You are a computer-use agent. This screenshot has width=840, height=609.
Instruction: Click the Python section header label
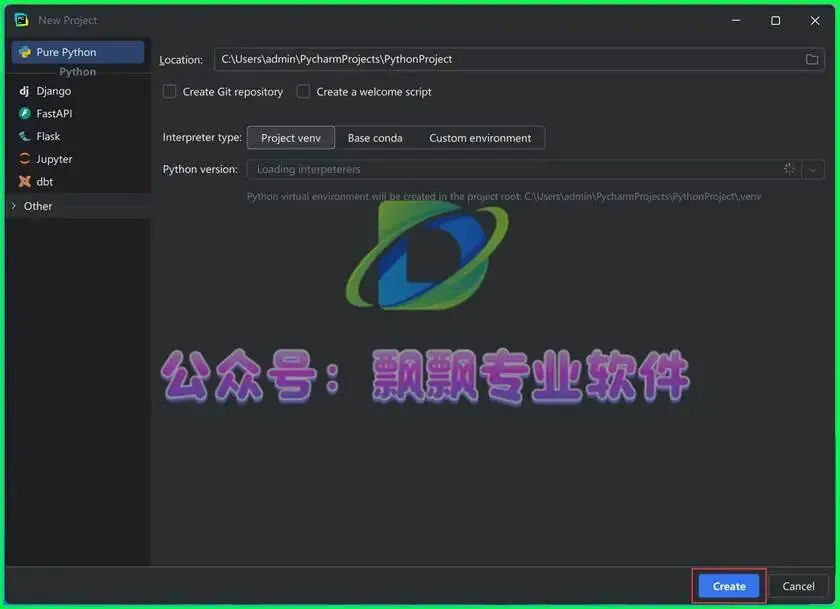click(78, 72)
